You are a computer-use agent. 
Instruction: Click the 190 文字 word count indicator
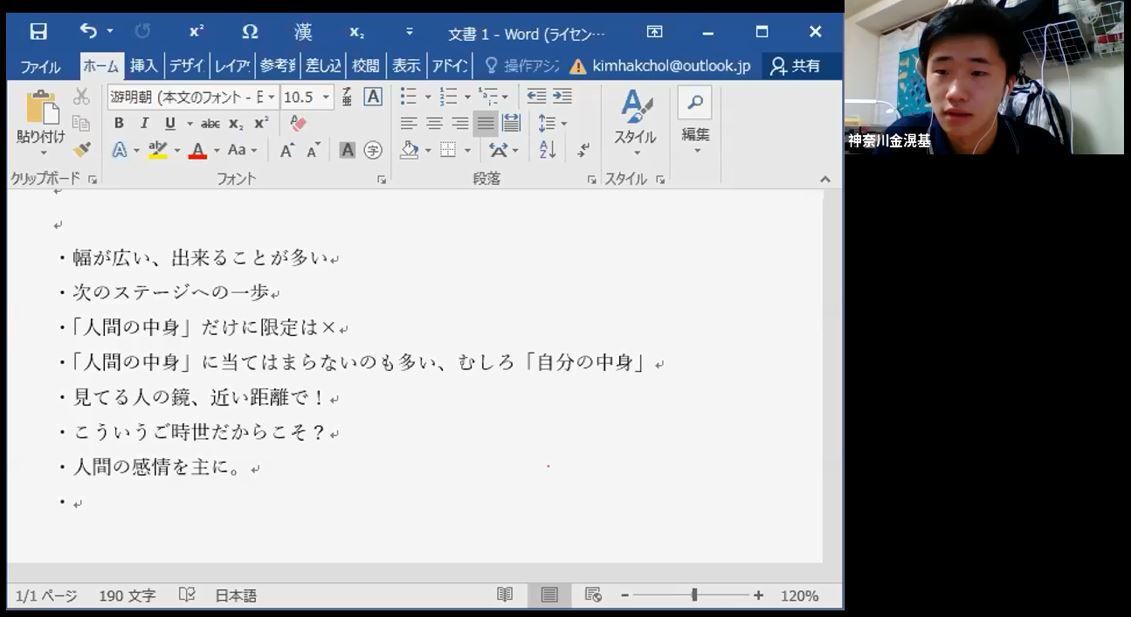click(127, 595)
